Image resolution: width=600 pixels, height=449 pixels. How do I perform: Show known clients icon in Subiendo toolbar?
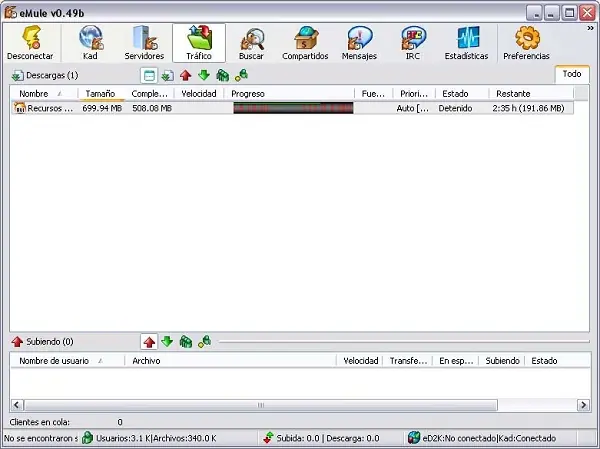pos(204,341)
